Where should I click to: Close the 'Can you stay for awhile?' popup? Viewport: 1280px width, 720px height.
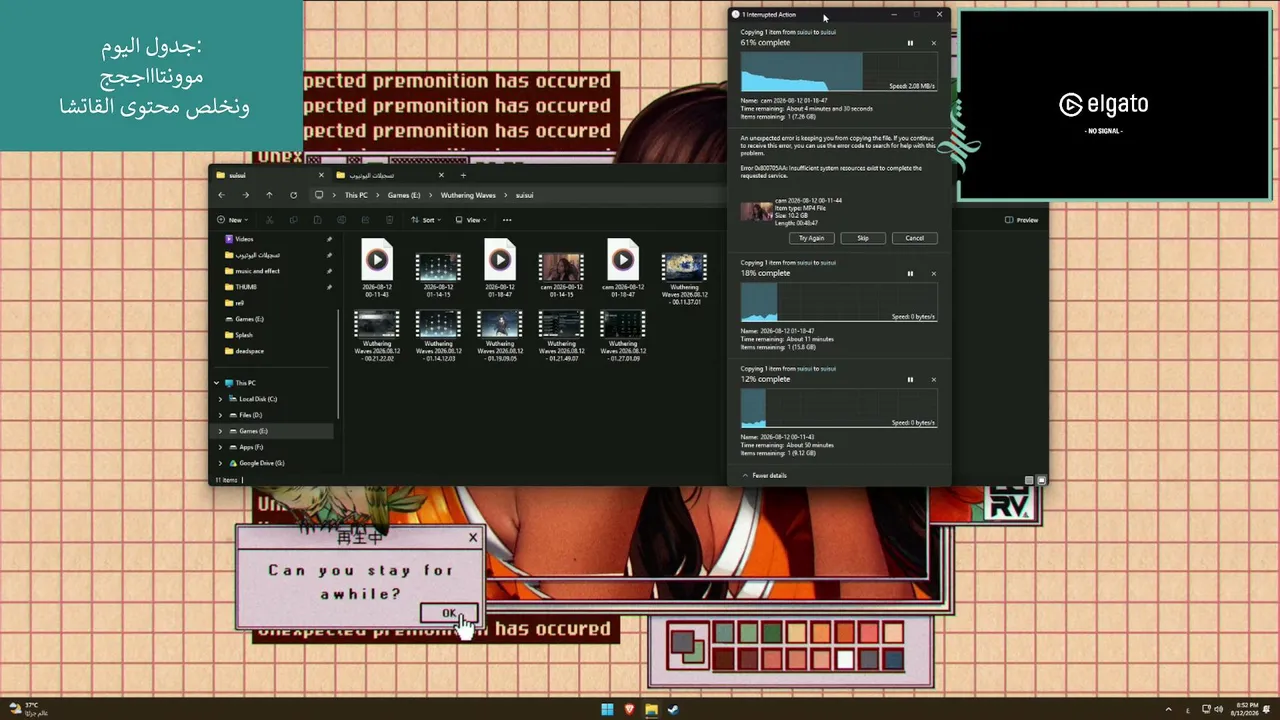point(473,538)
